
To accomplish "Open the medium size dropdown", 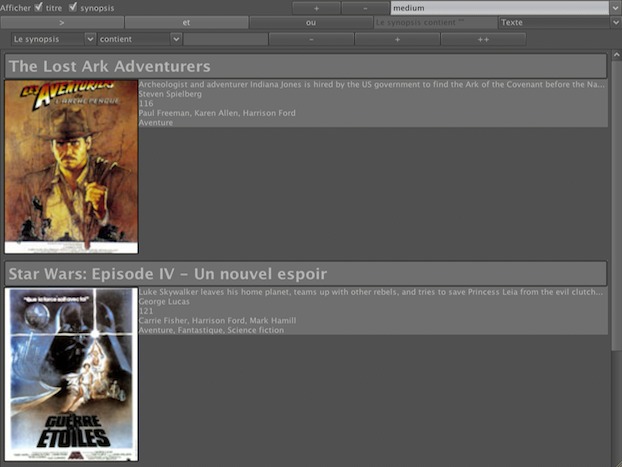I will [x=615, y=8].
